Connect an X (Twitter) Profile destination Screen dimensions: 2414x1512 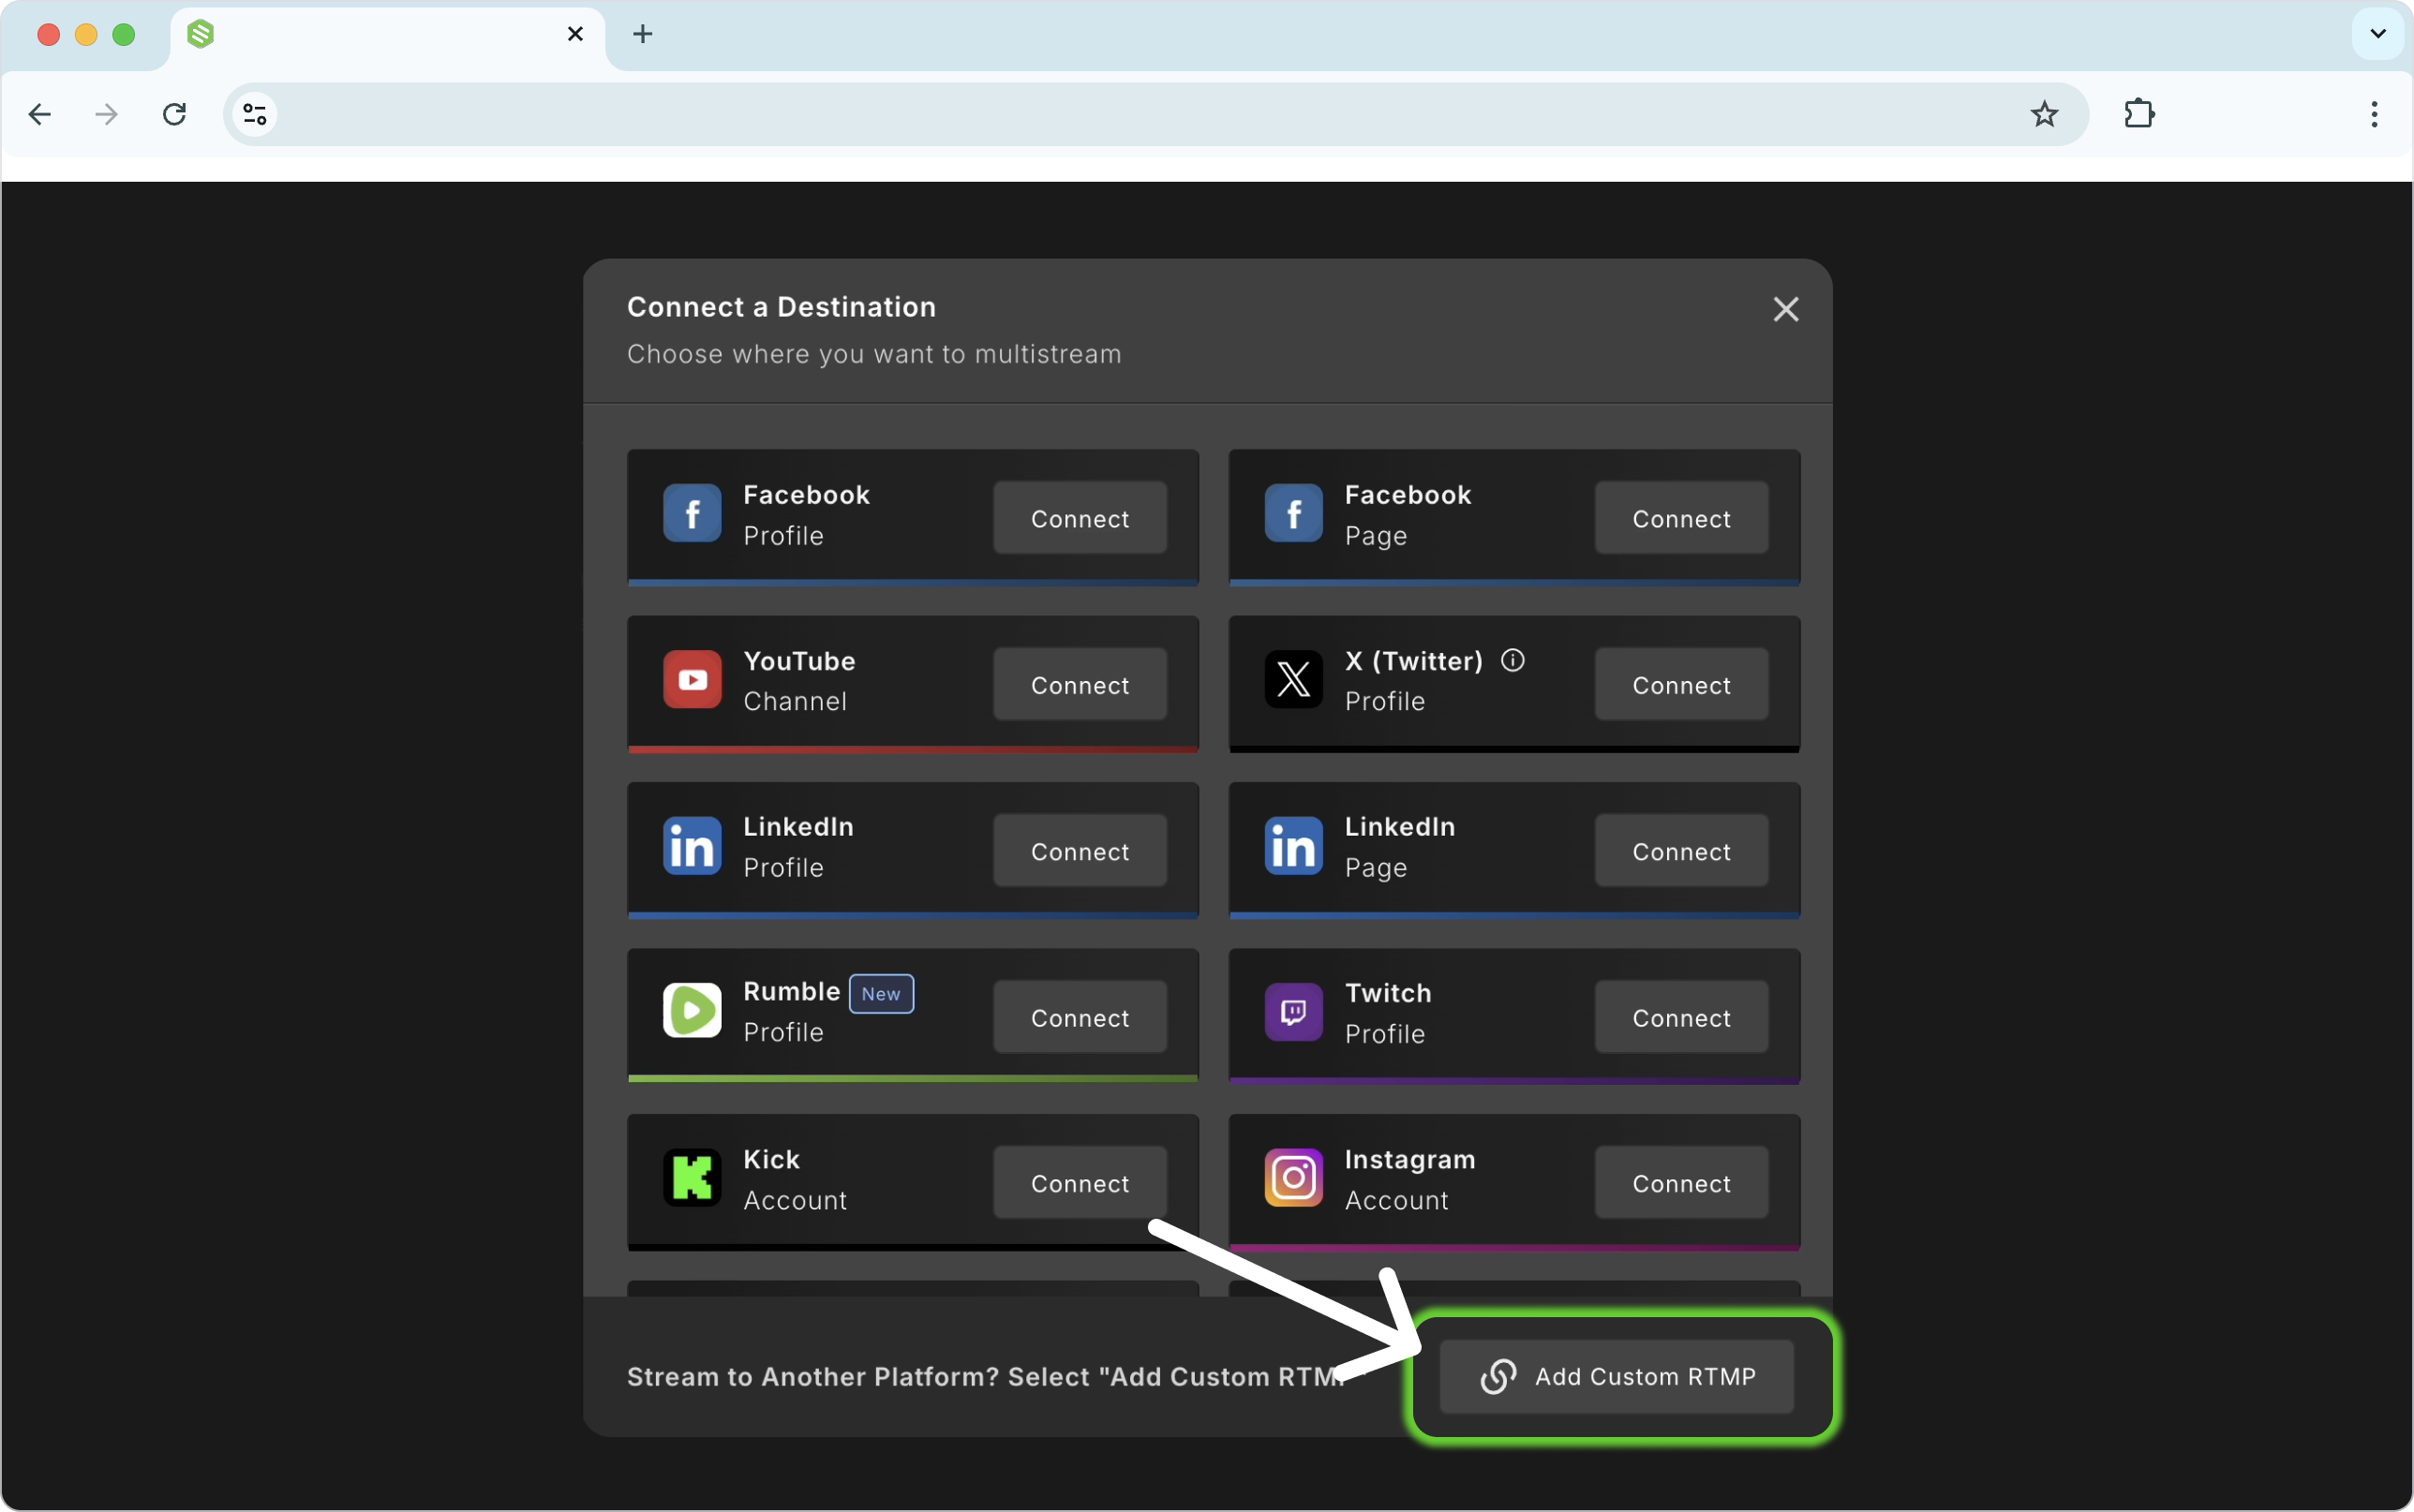click(x=1681, y=684)
